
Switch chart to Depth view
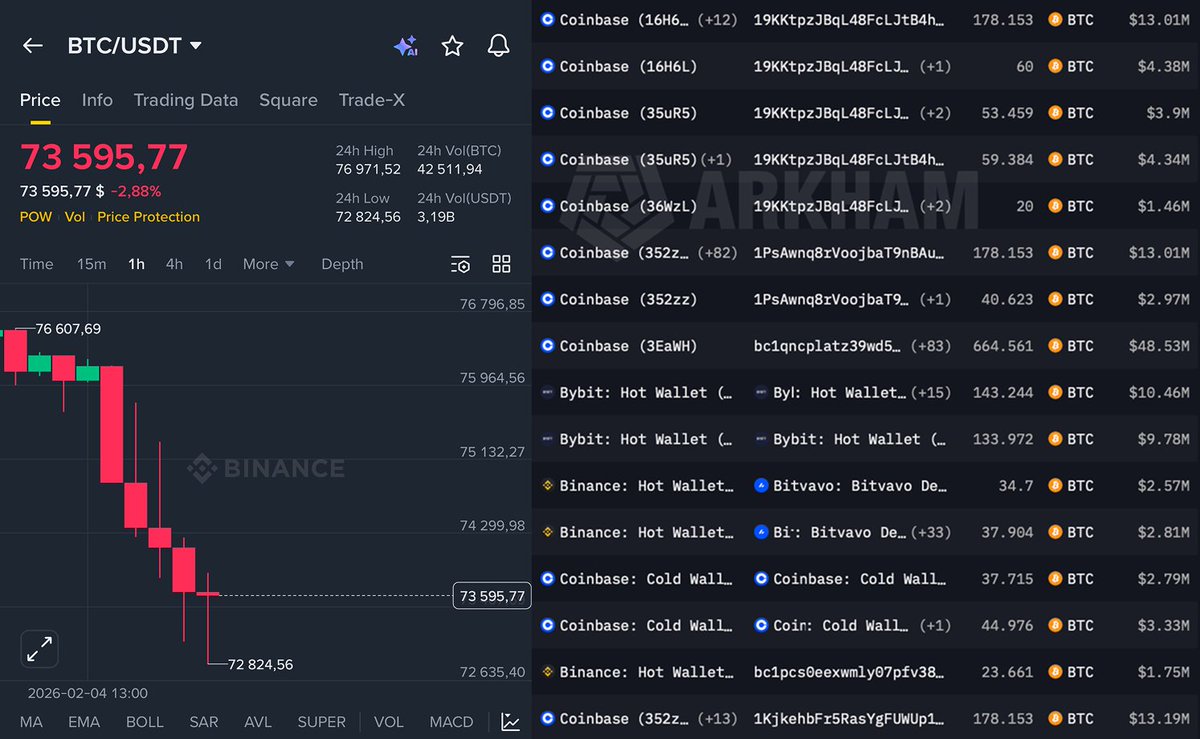coord(342,265)
